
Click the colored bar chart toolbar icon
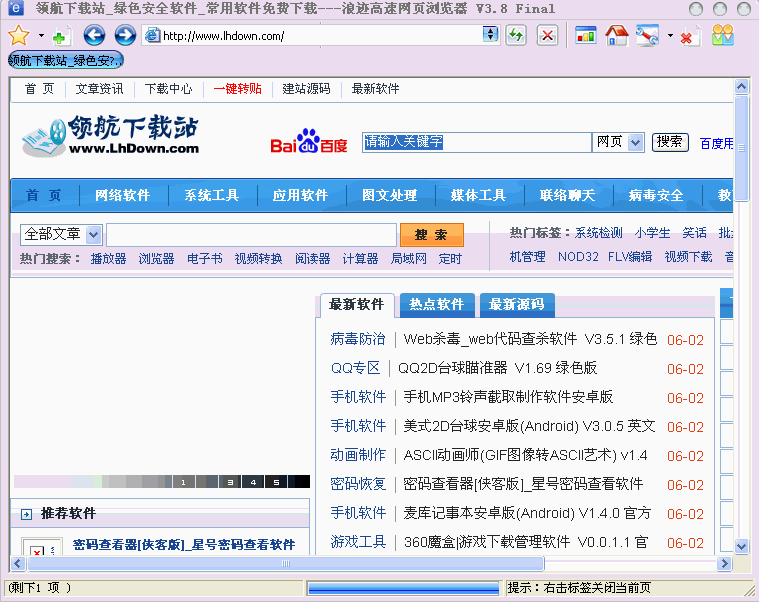point(586,35)
